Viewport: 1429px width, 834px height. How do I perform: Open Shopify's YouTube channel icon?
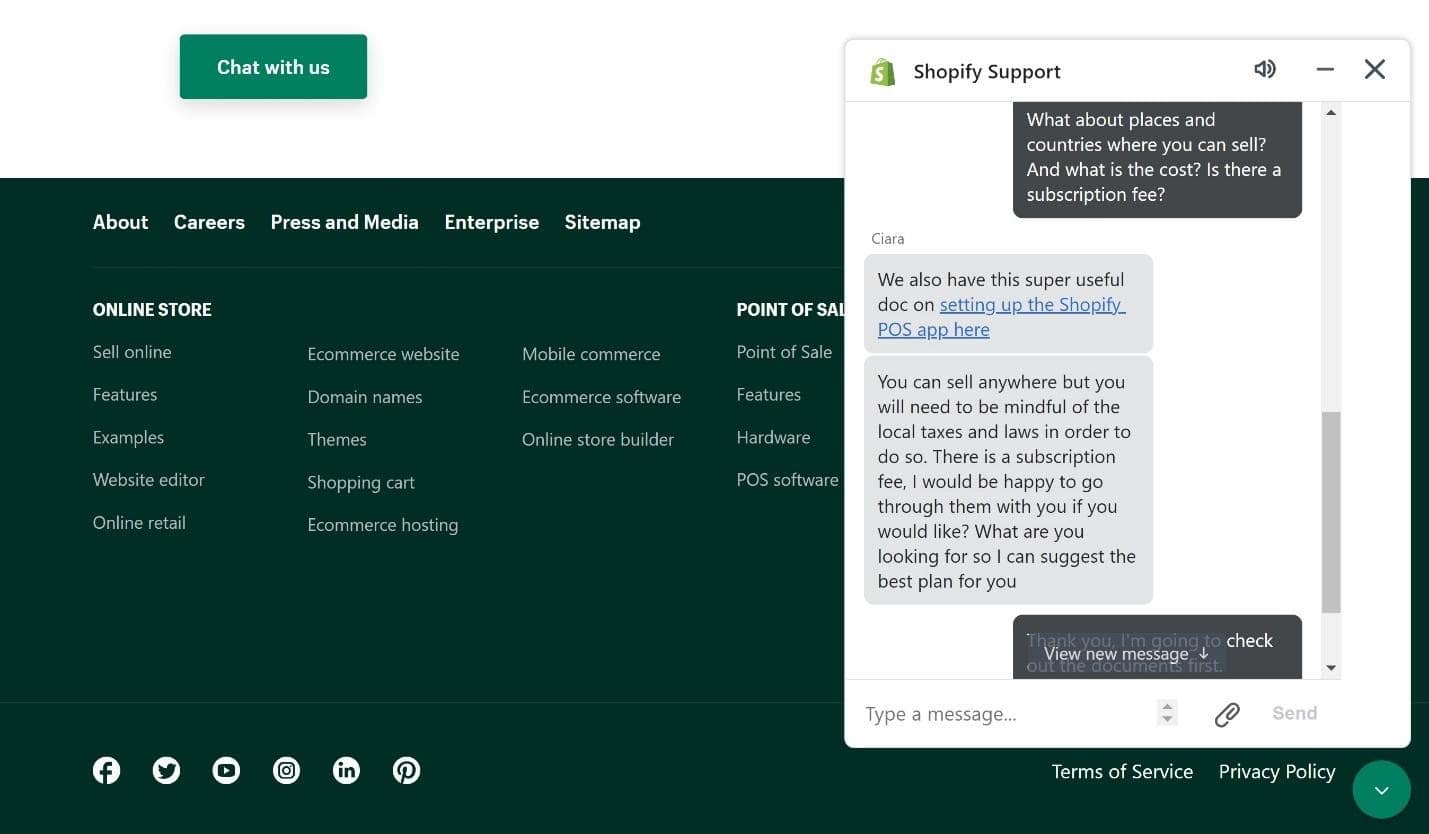click(x=226, y=770)
